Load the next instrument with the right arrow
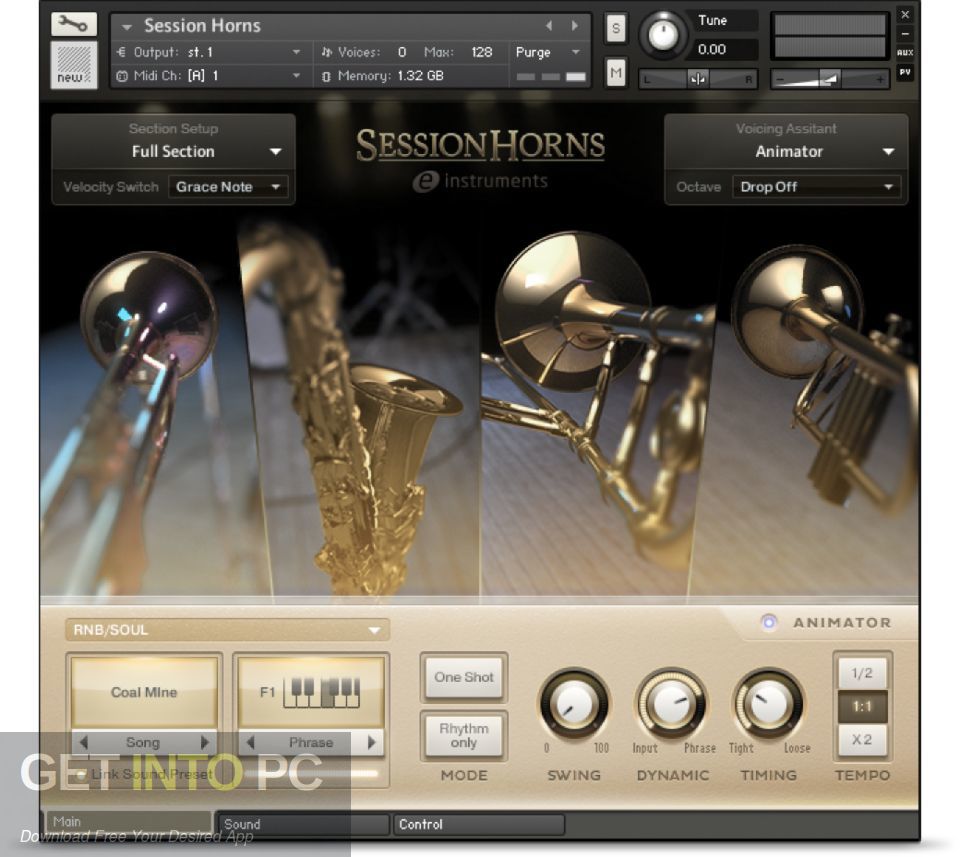This screenshot has height=857, width=960. [x=574, y=26]
